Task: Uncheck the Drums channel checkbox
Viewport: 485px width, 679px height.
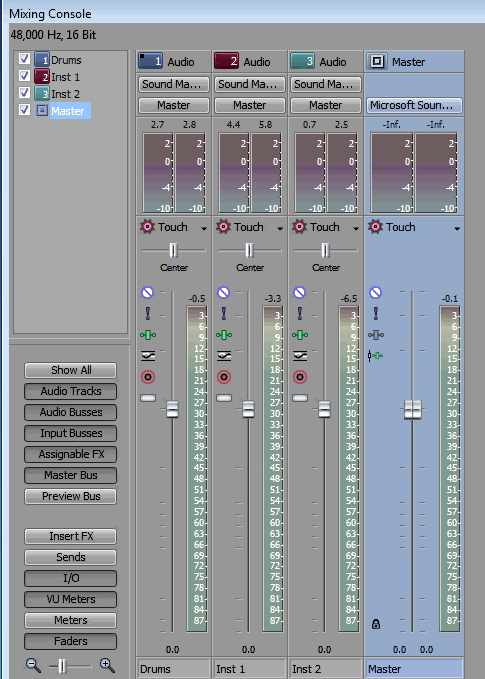Action: pyautogui.click(x=24, y=59)
